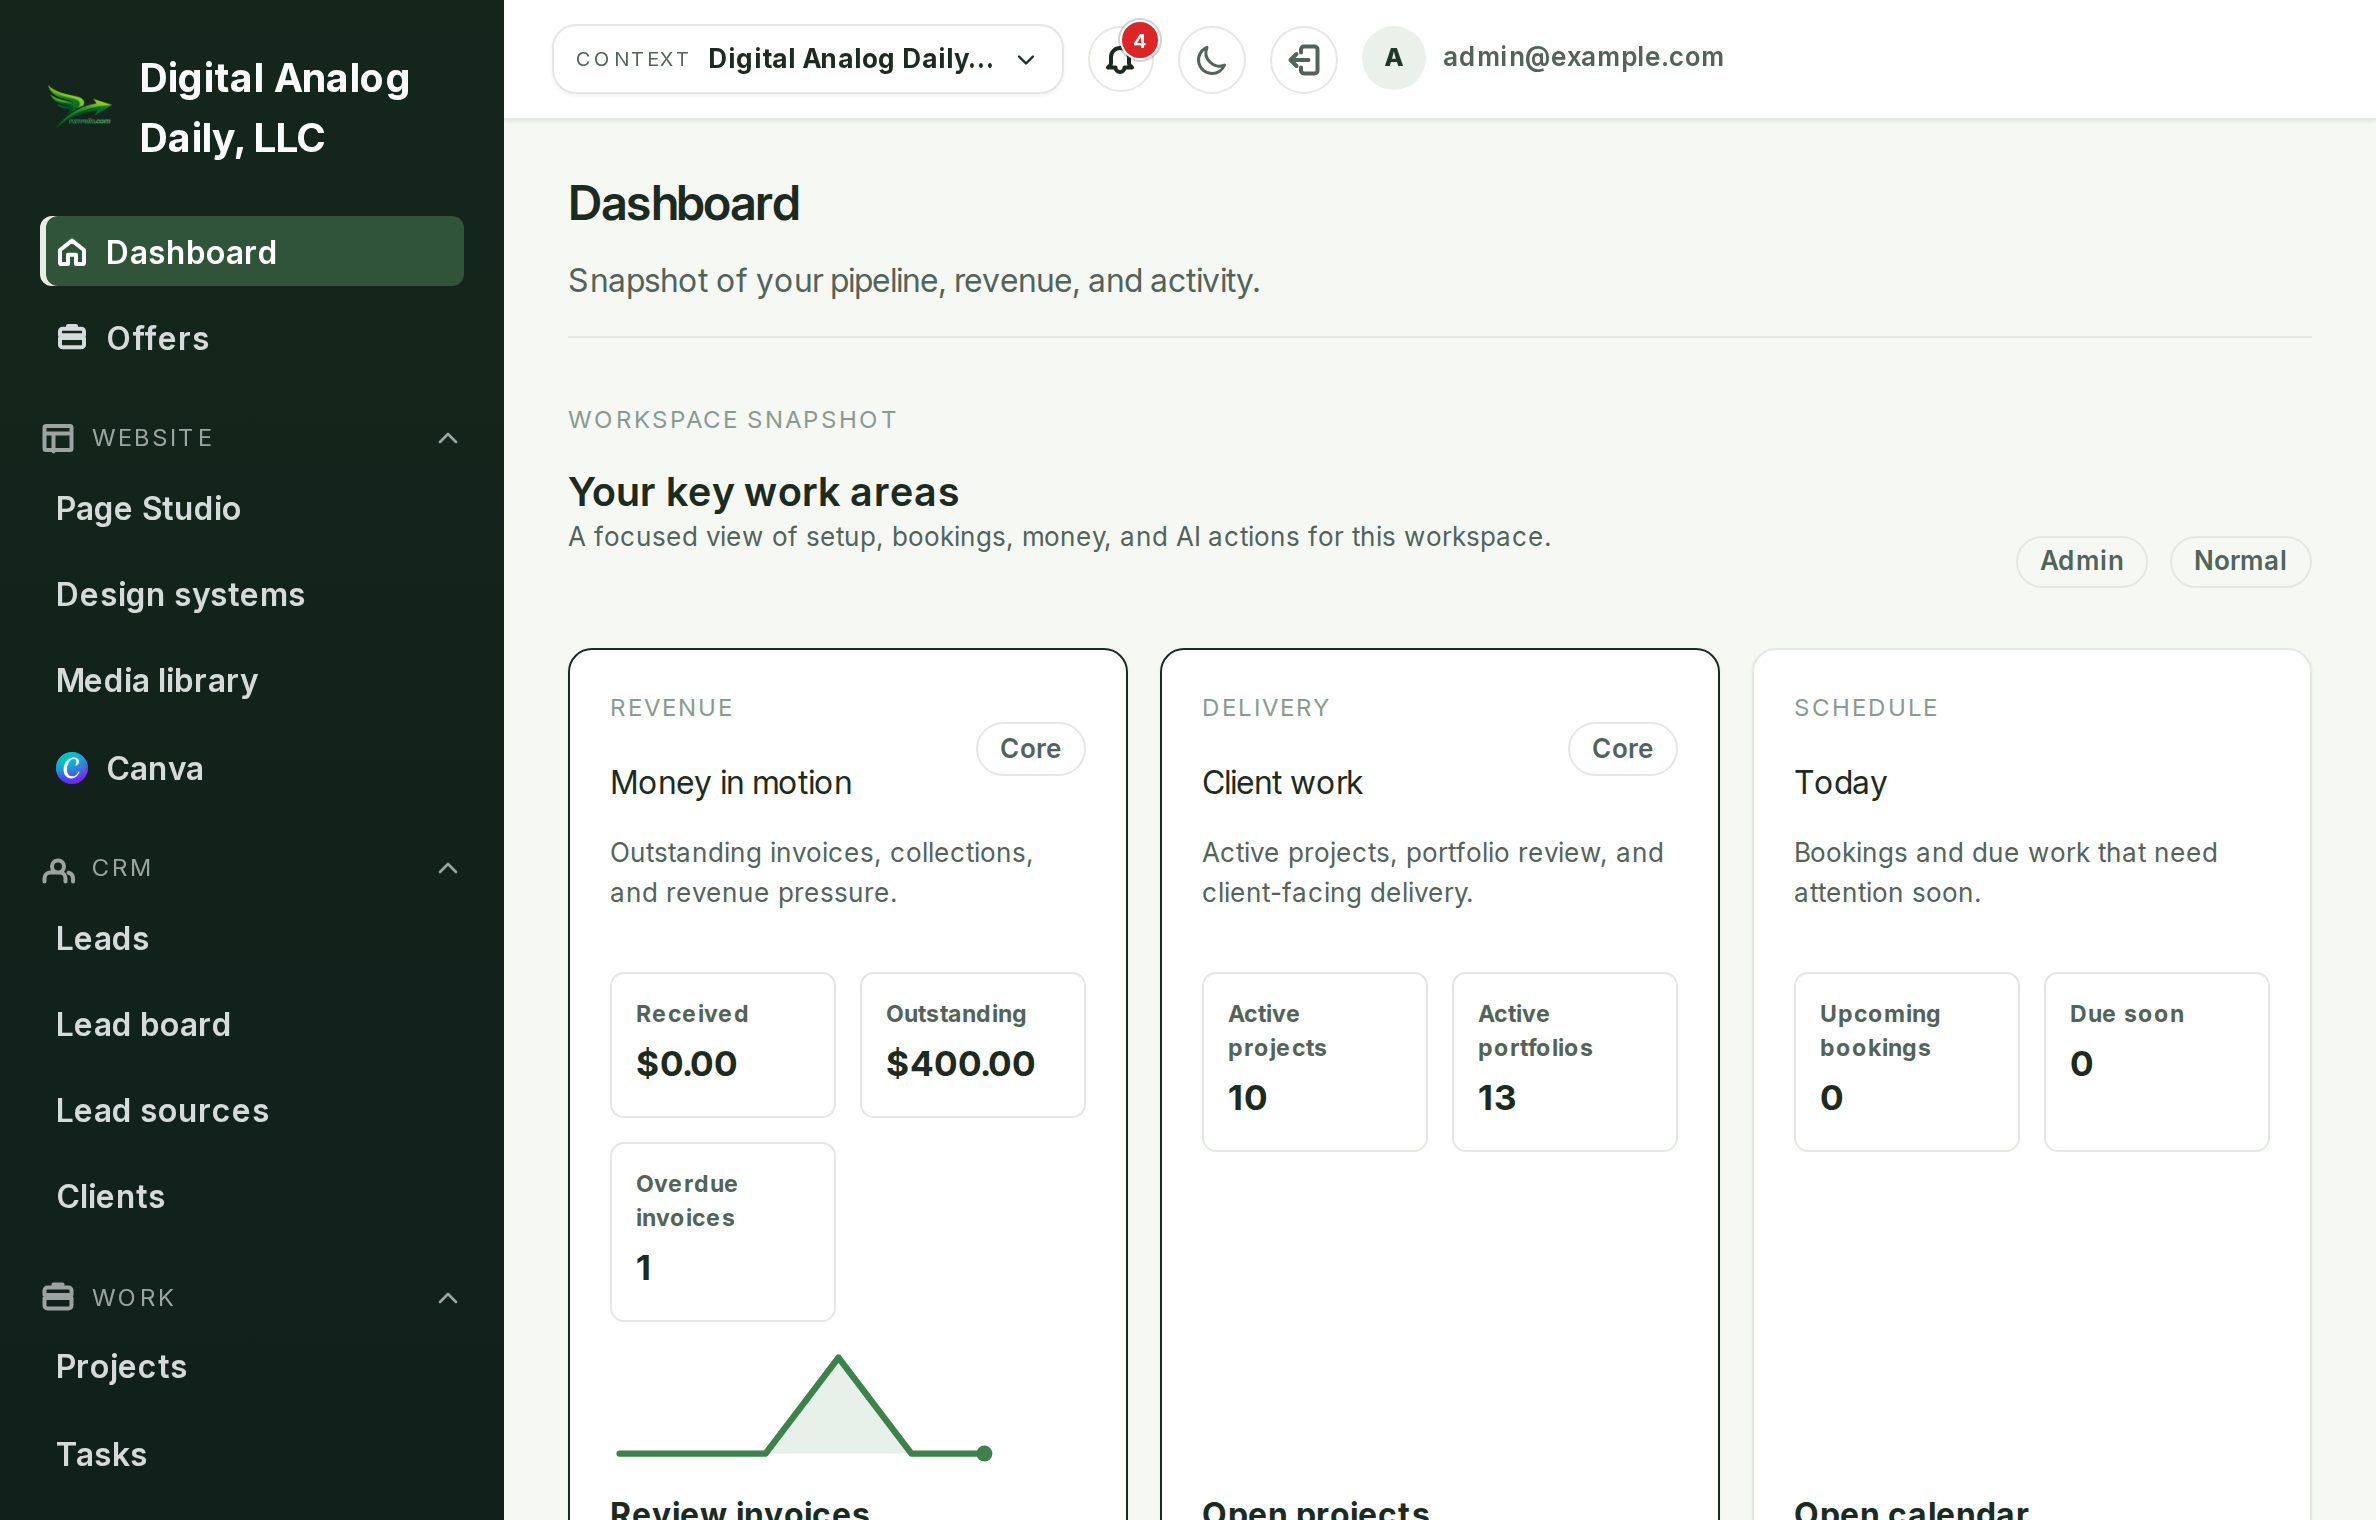2376x1520 pixels.
Task: Collapse the Website sidebar section
Action: [448, 438]
